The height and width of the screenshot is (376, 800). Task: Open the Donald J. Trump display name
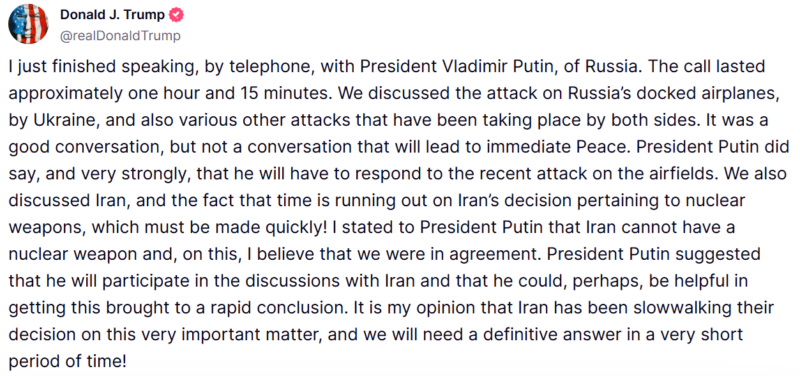click(x=112, y=15)
